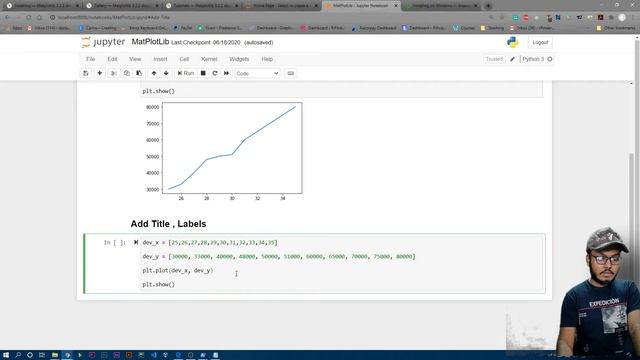The height and width of the screenshot is (360, 640).
Task: Open the Insert menu
Action: click(160, 59)
